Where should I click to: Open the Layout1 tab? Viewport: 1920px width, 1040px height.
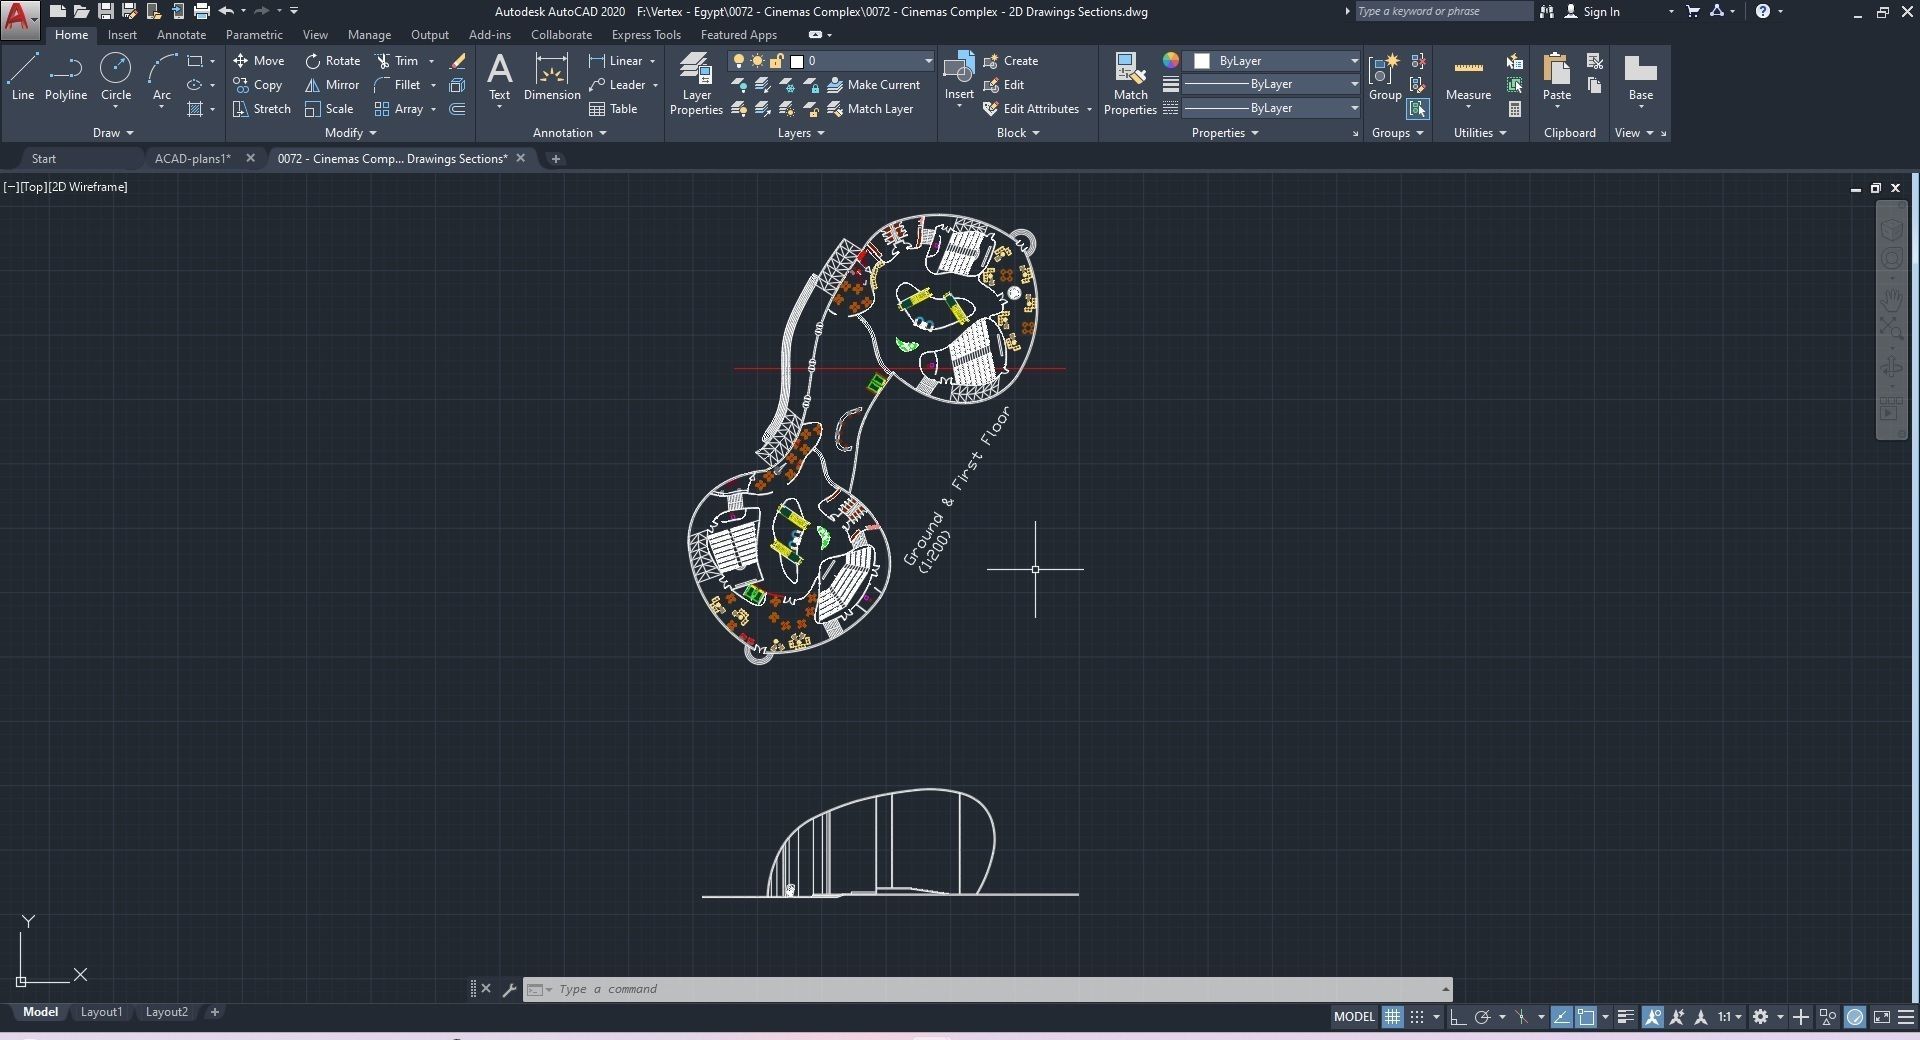tap(101, 1012)
